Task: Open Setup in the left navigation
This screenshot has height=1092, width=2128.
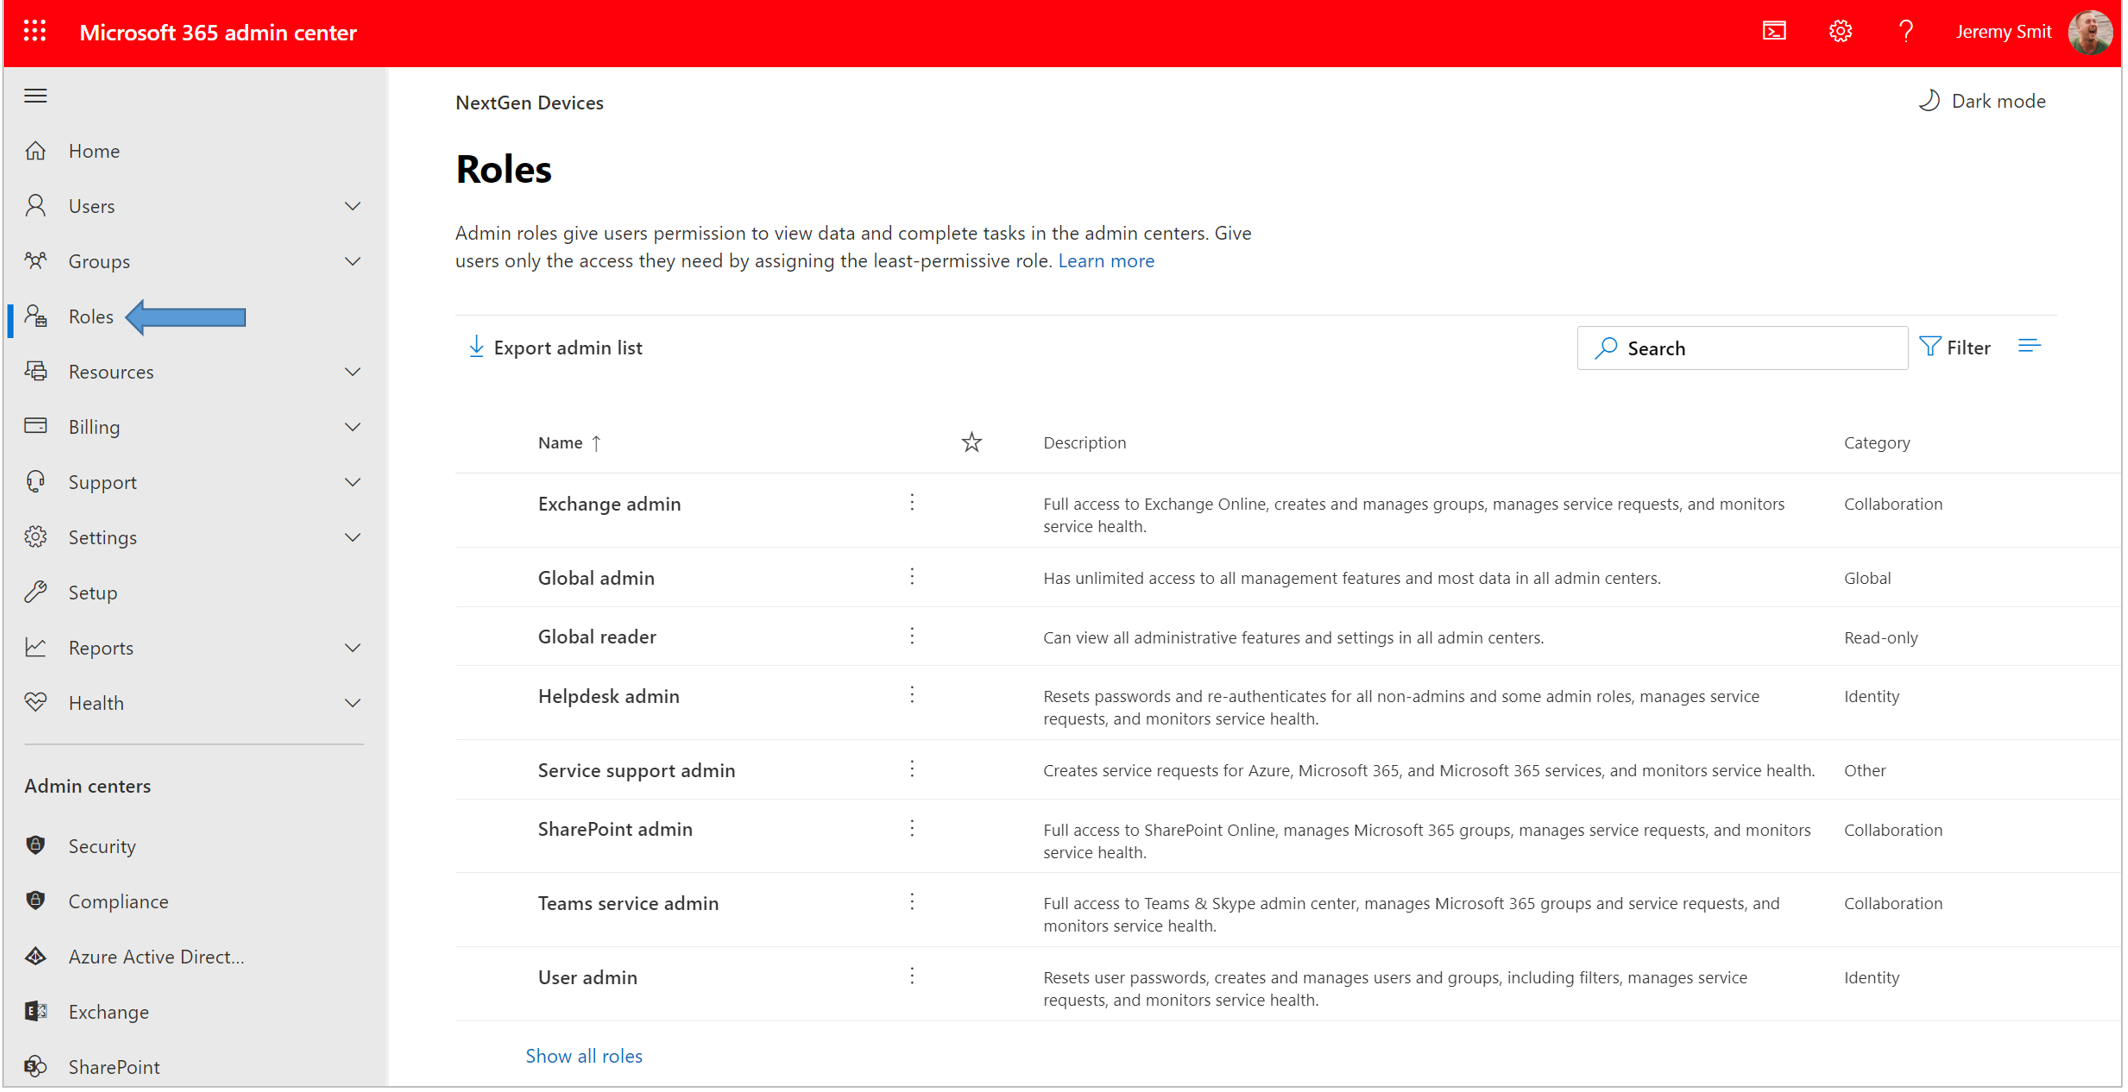Action: [x=93, y=593]
